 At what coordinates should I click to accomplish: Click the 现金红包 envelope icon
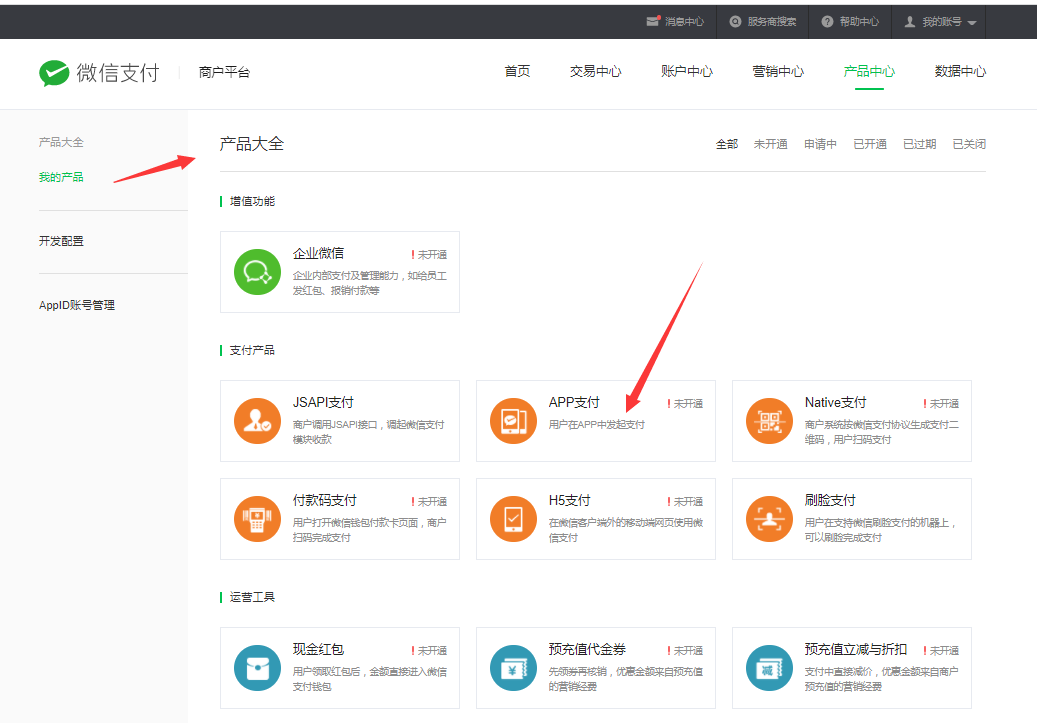[258, 668]
